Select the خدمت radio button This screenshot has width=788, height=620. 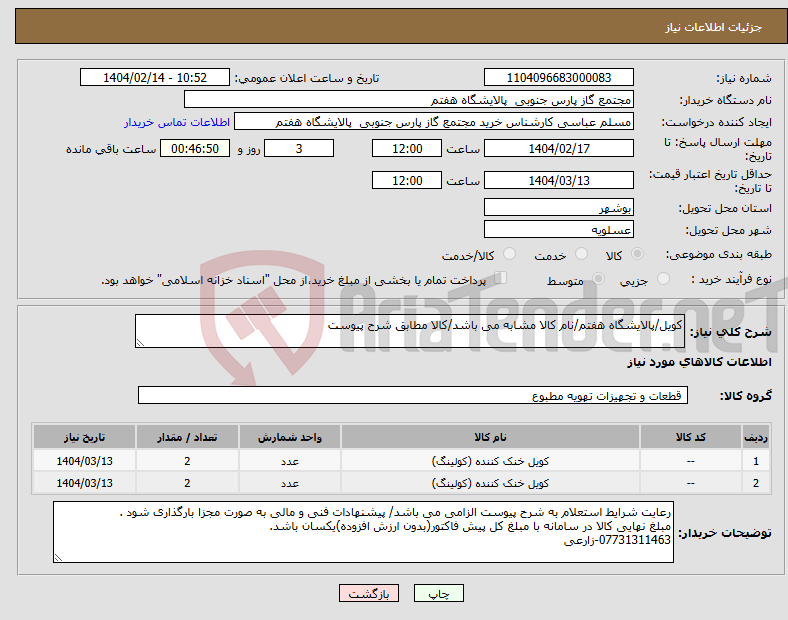(x=581, y=254)
